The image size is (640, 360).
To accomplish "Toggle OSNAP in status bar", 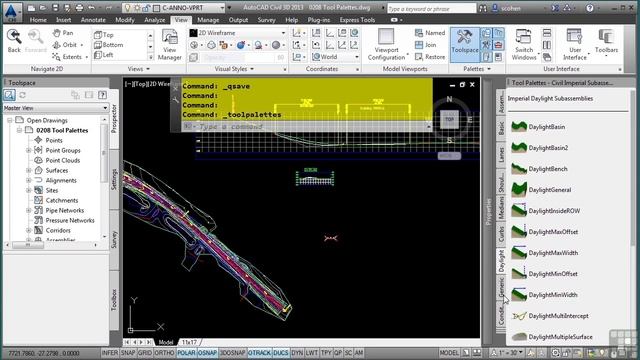I will click(207, 353).
